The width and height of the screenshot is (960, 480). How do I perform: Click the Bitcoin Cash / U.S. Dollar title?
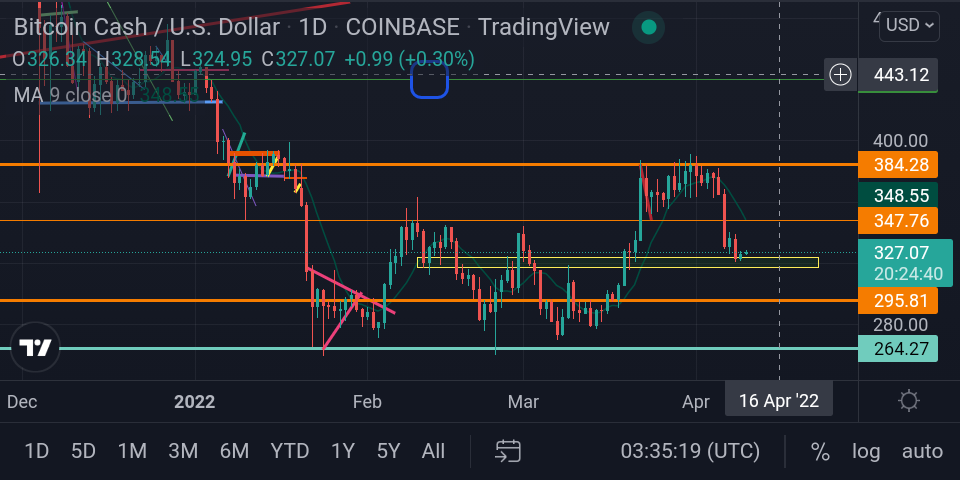click(146, 27)
